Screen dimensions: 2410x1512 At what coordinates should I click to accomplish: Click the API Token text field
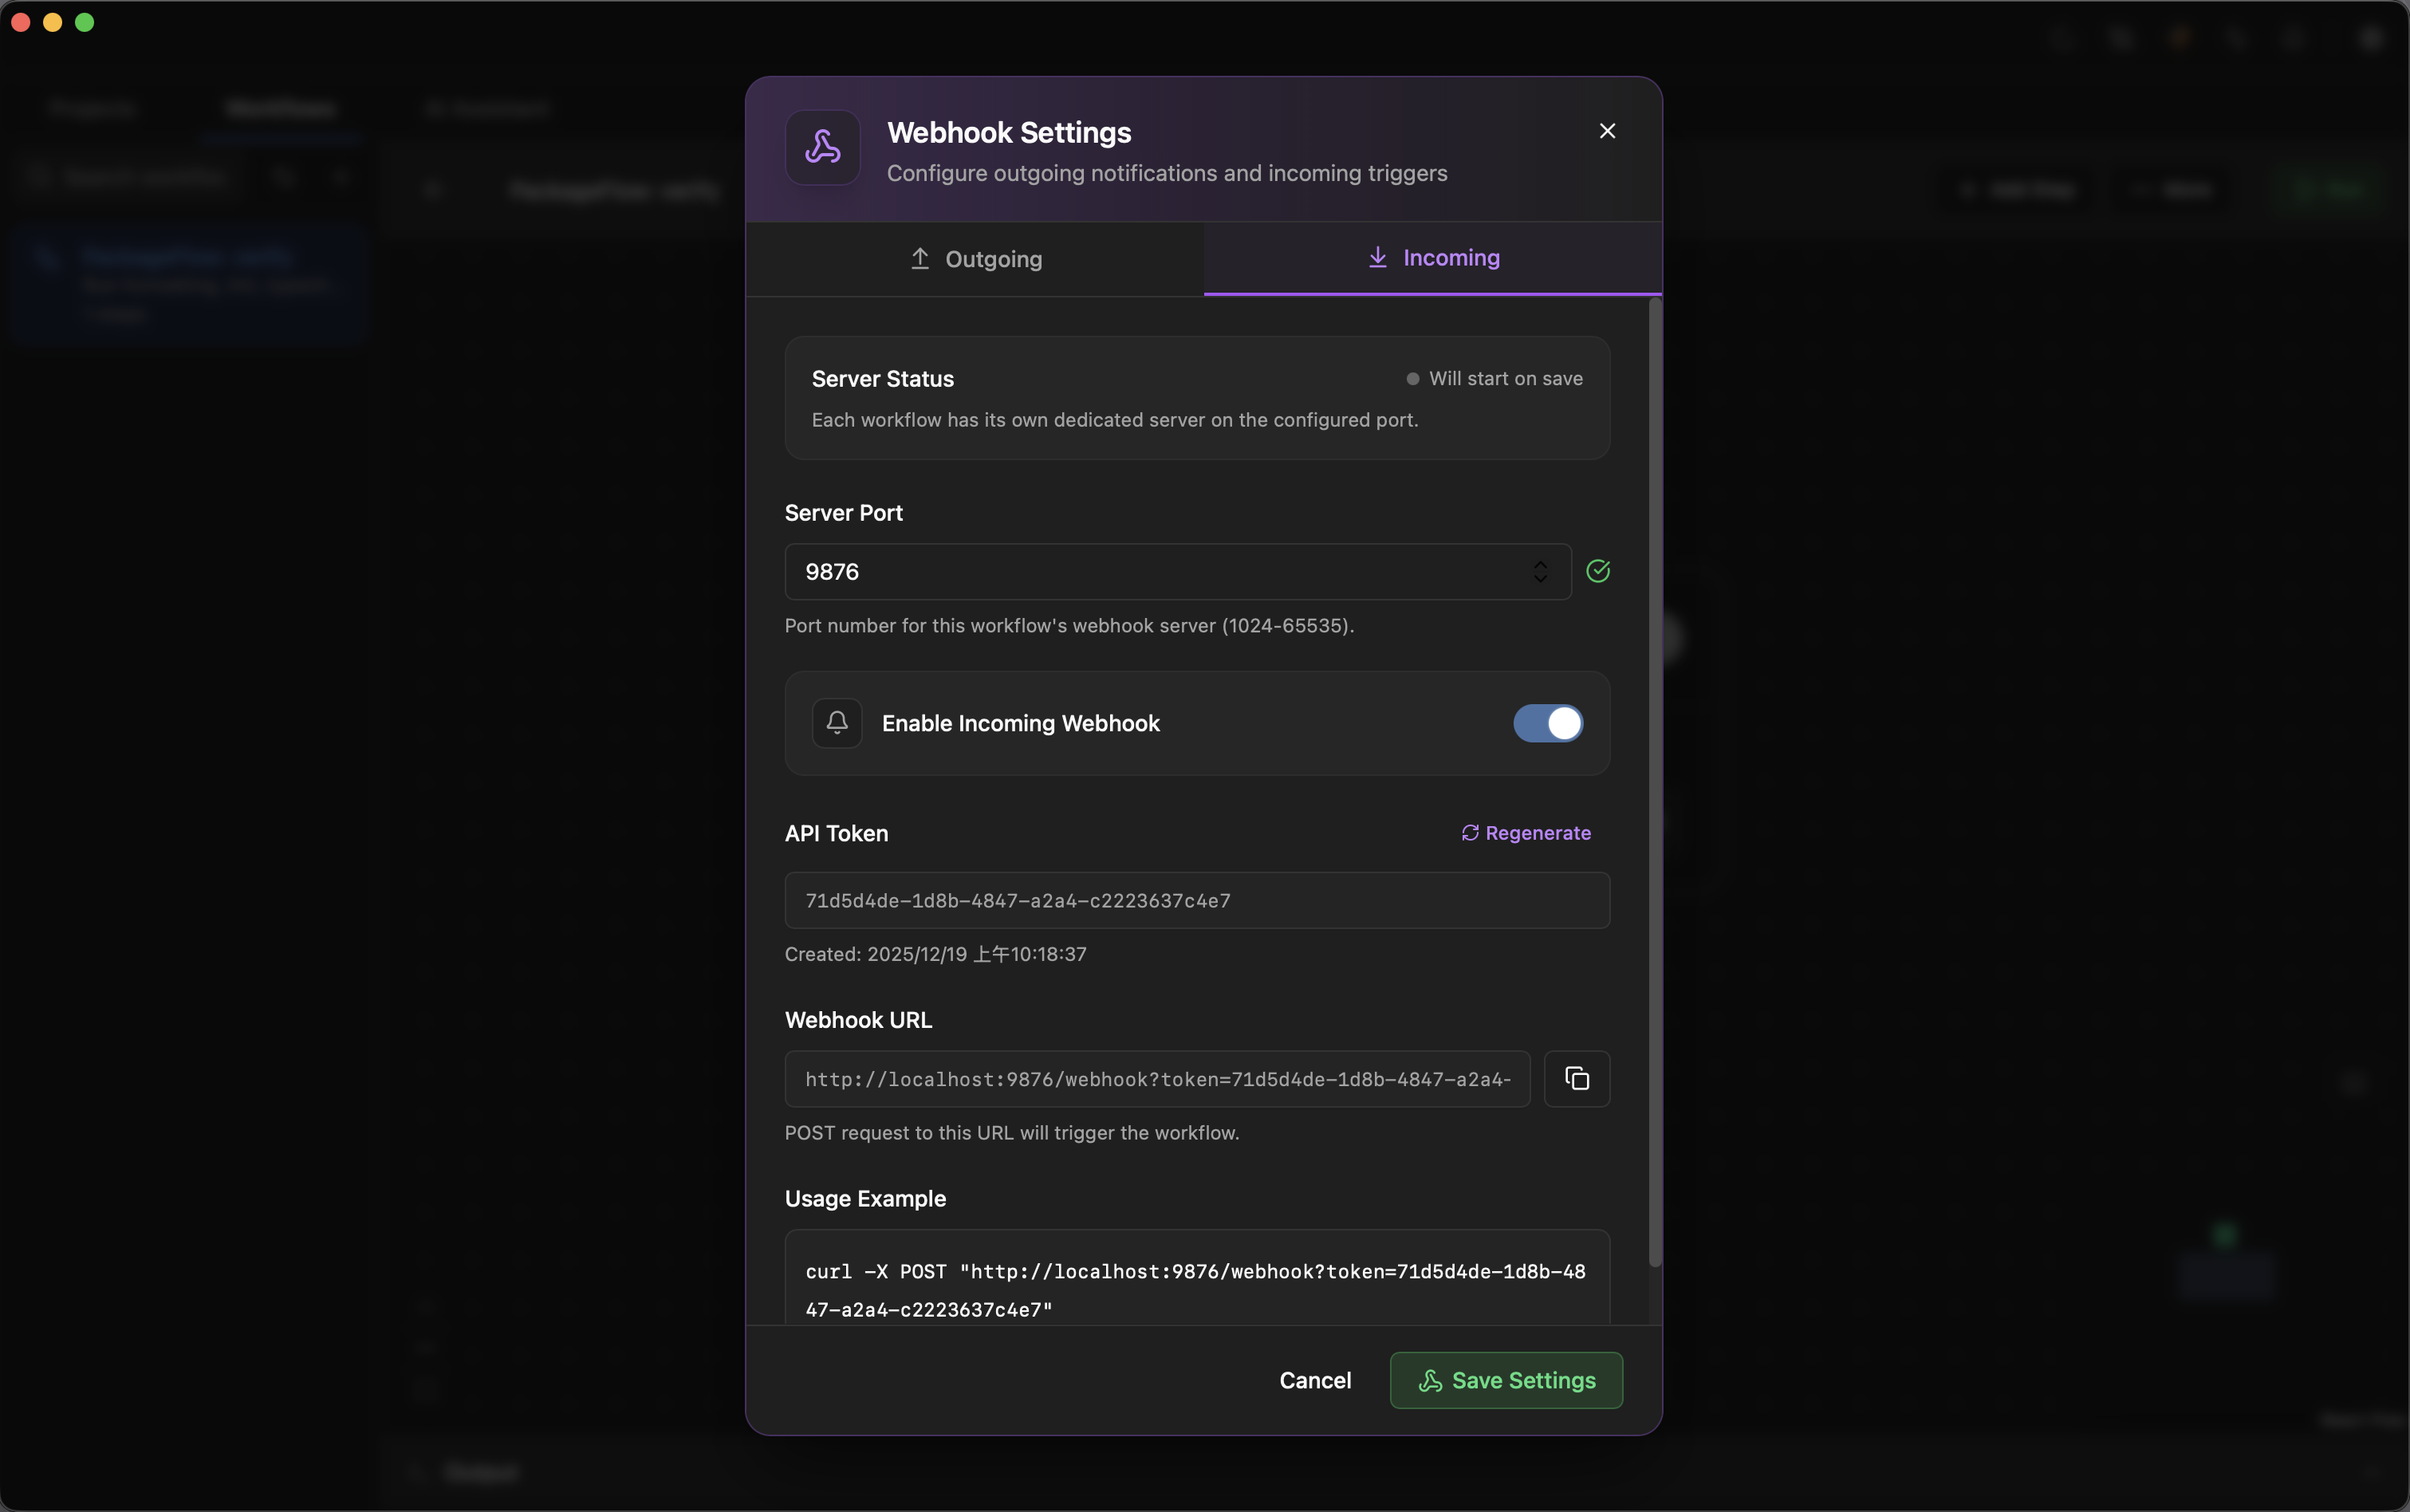[x=1196, y=900]
